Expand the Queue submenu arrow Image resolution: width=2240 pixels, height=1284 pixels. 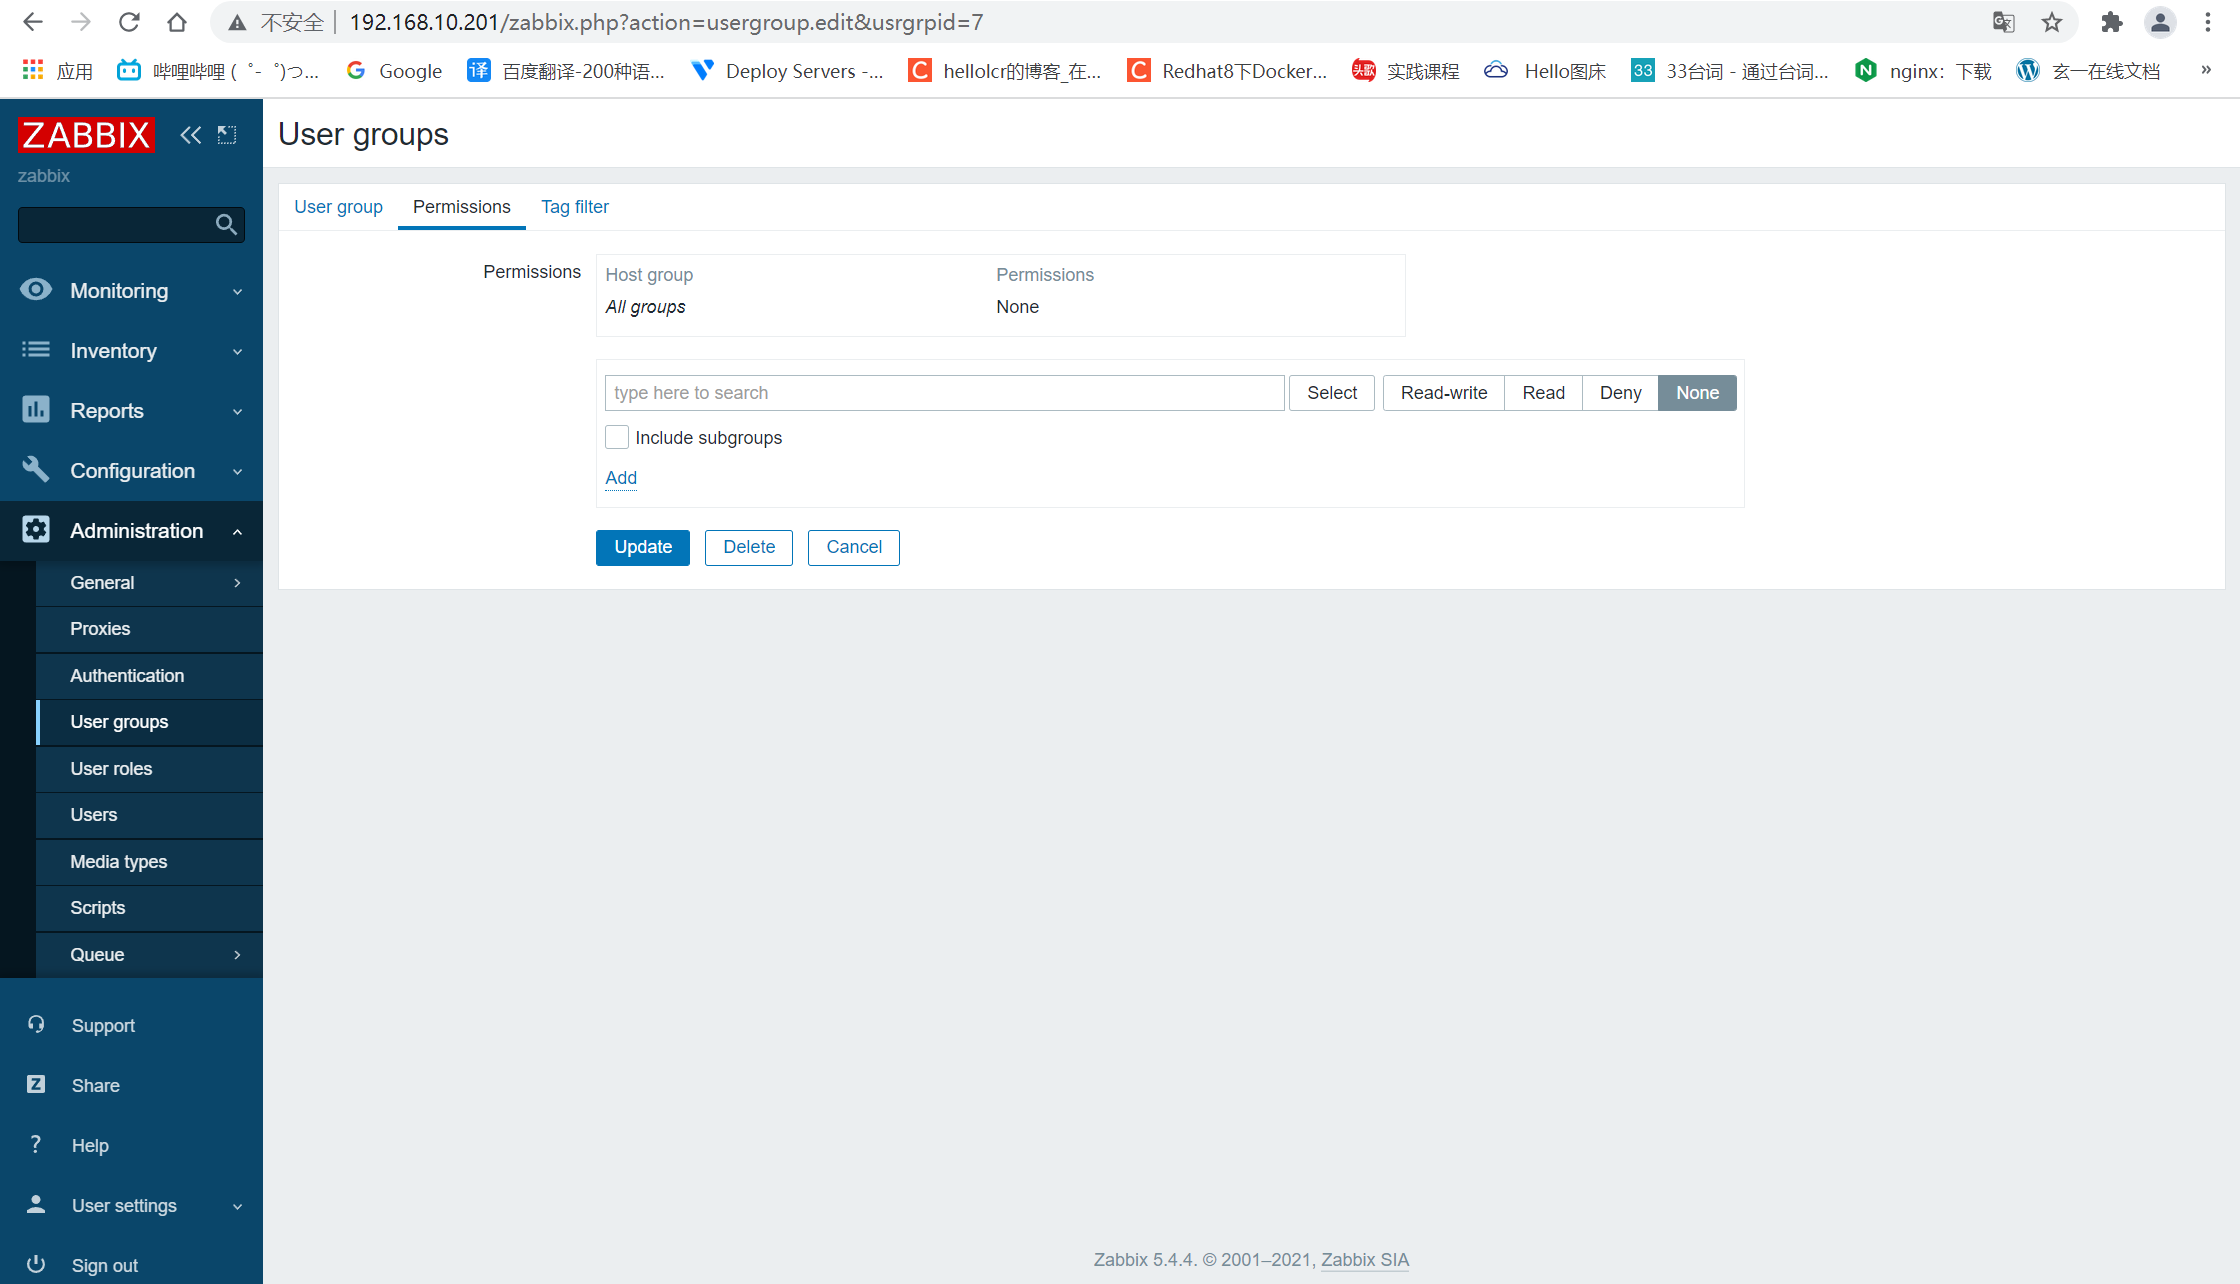(237, 955)
